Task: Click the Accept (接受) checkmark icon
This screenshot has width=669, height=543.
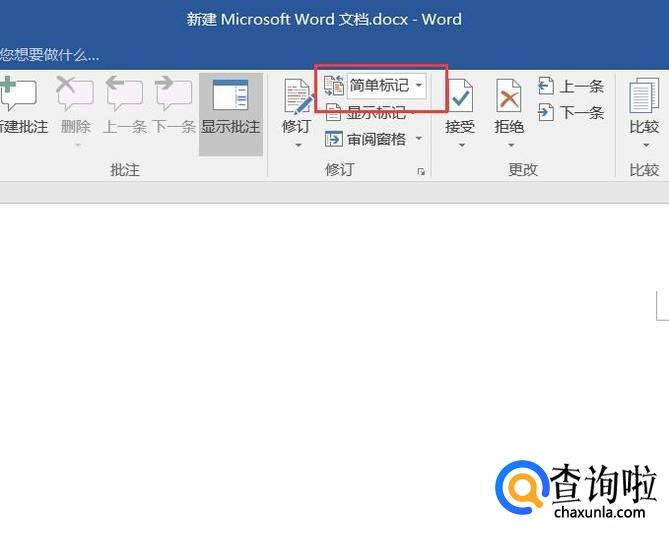Action: point(460,97)
